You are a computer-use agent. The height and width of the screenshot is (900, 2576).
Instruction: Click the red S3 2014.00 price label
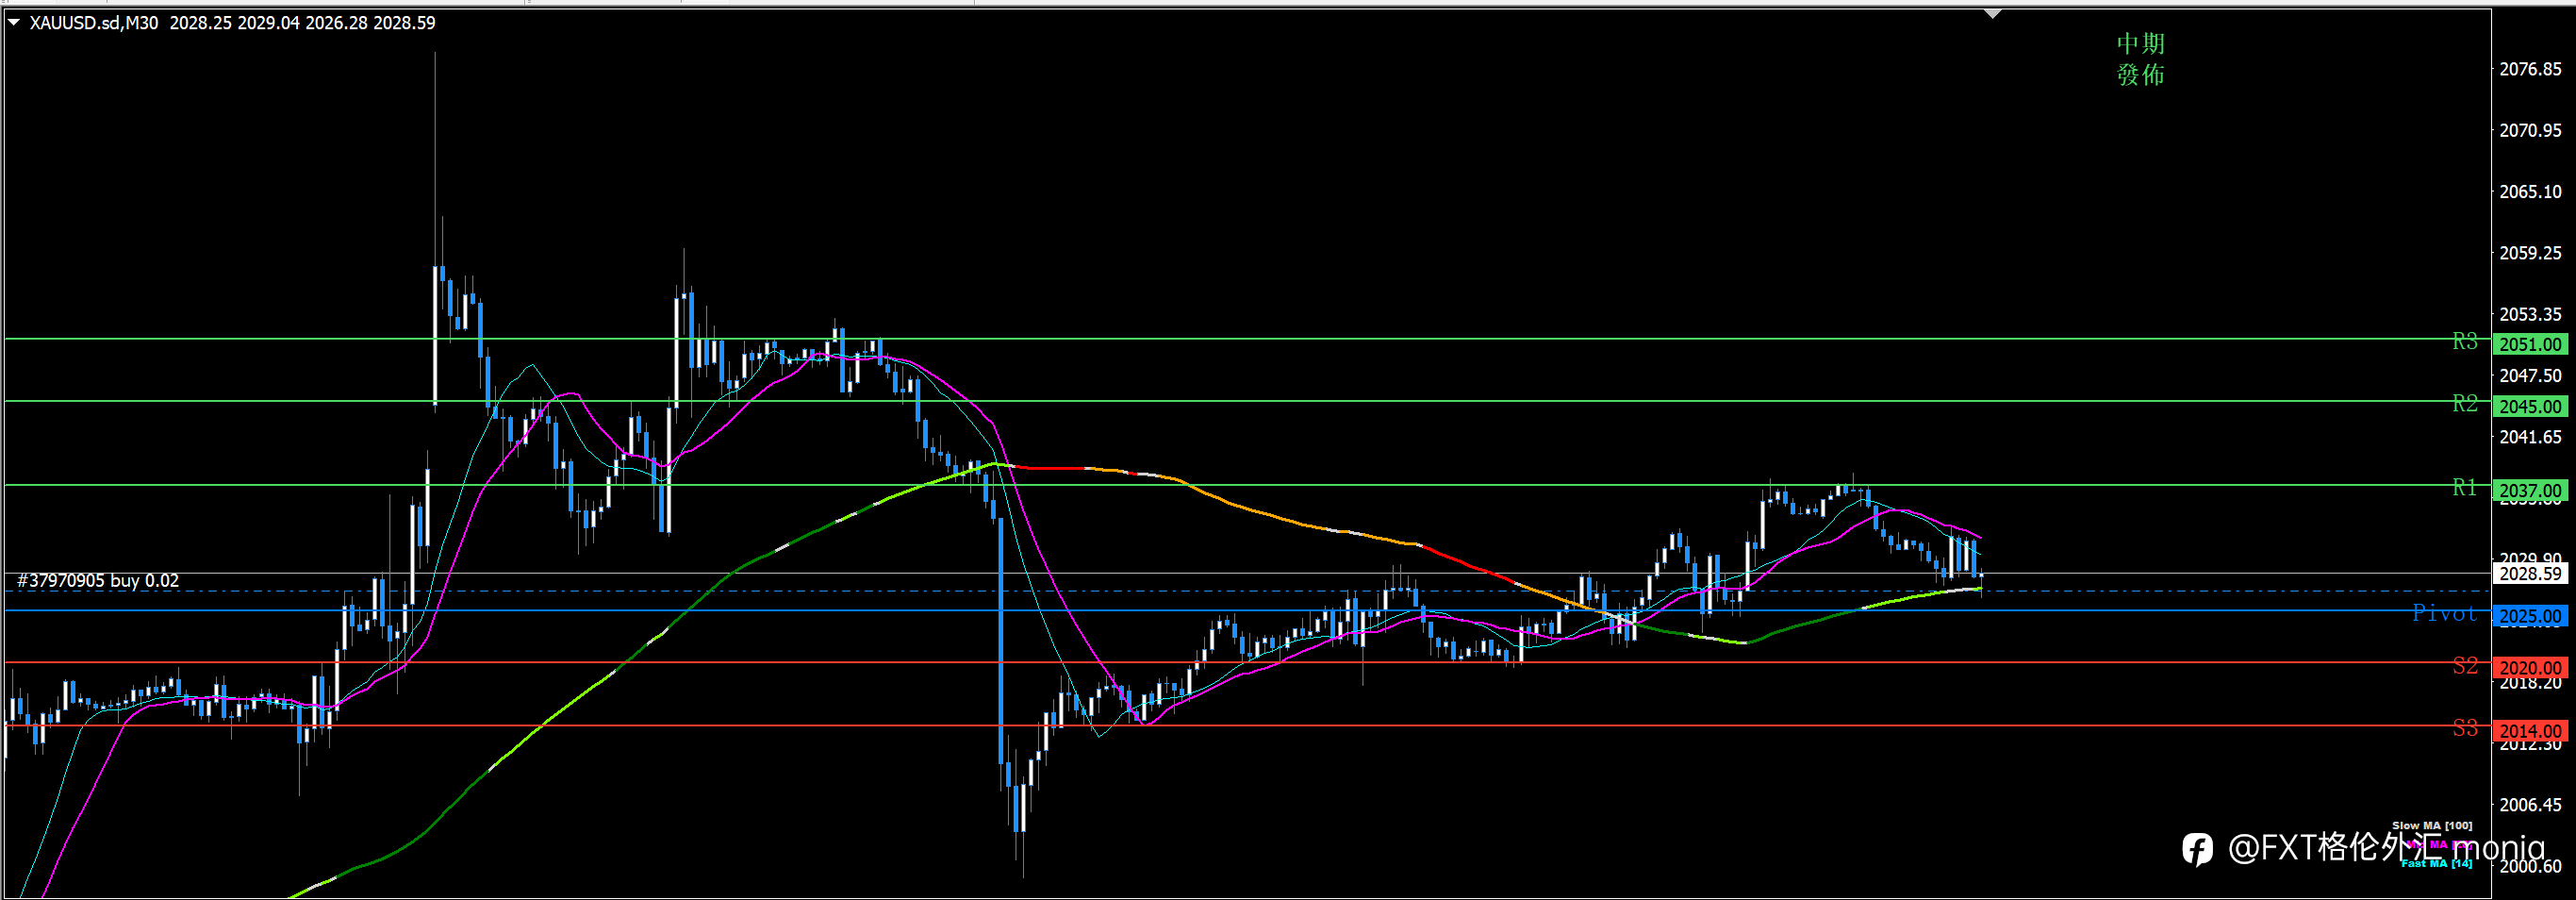tap(2530, 731)
